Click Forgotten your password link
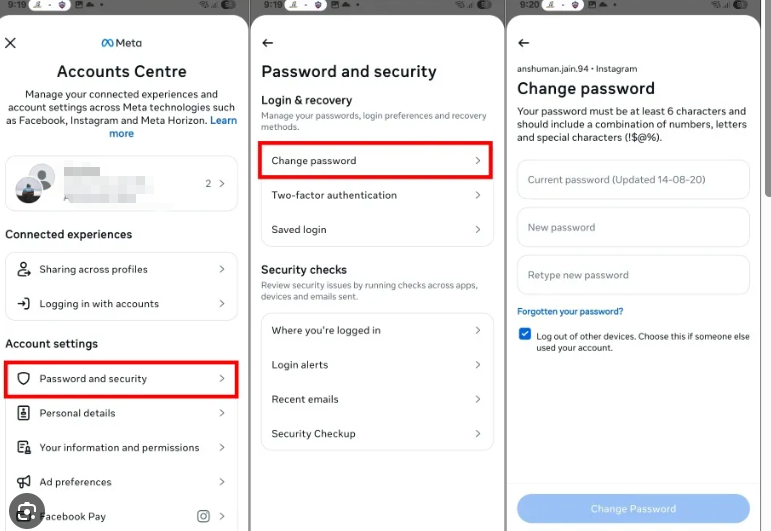 570,312
